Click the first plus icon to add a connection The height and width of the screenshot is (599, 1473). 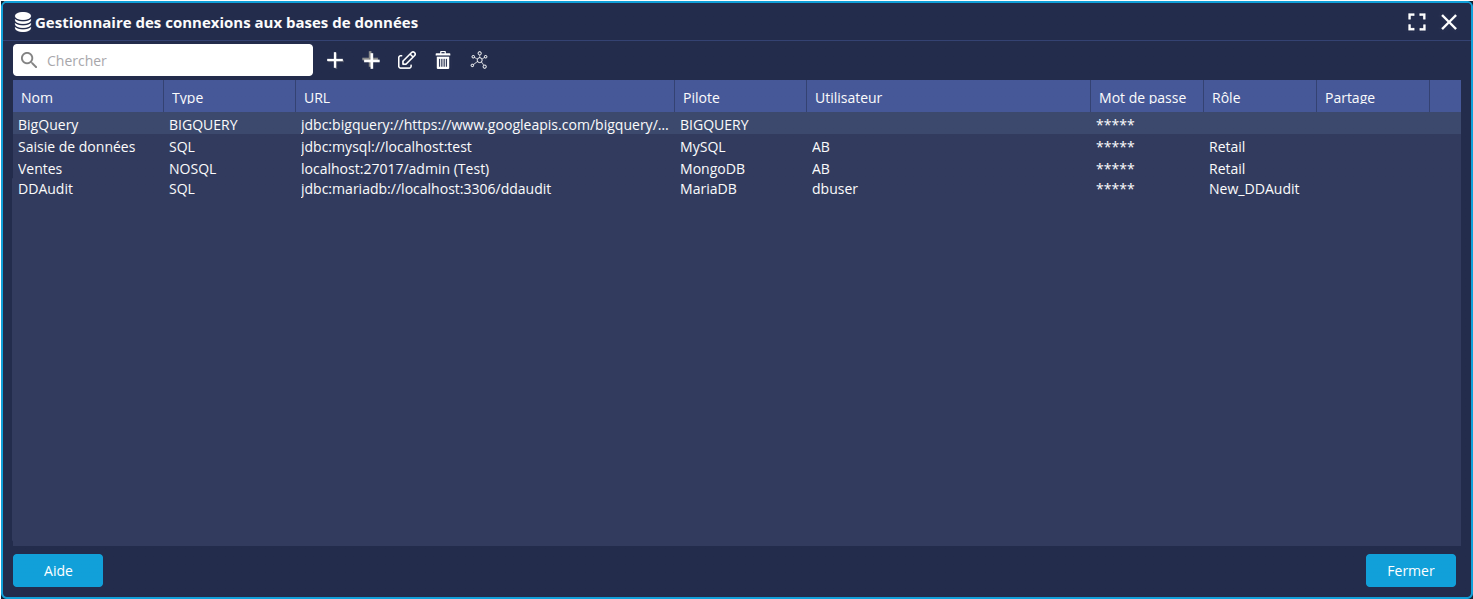pyautogui.click(x=335, y=61)
